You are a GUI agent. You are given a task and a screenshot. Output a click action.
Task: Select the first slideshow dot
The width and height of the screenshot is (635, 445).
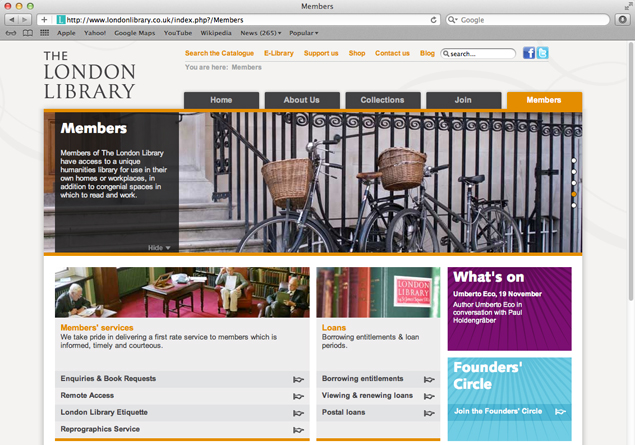coord(573,160)
